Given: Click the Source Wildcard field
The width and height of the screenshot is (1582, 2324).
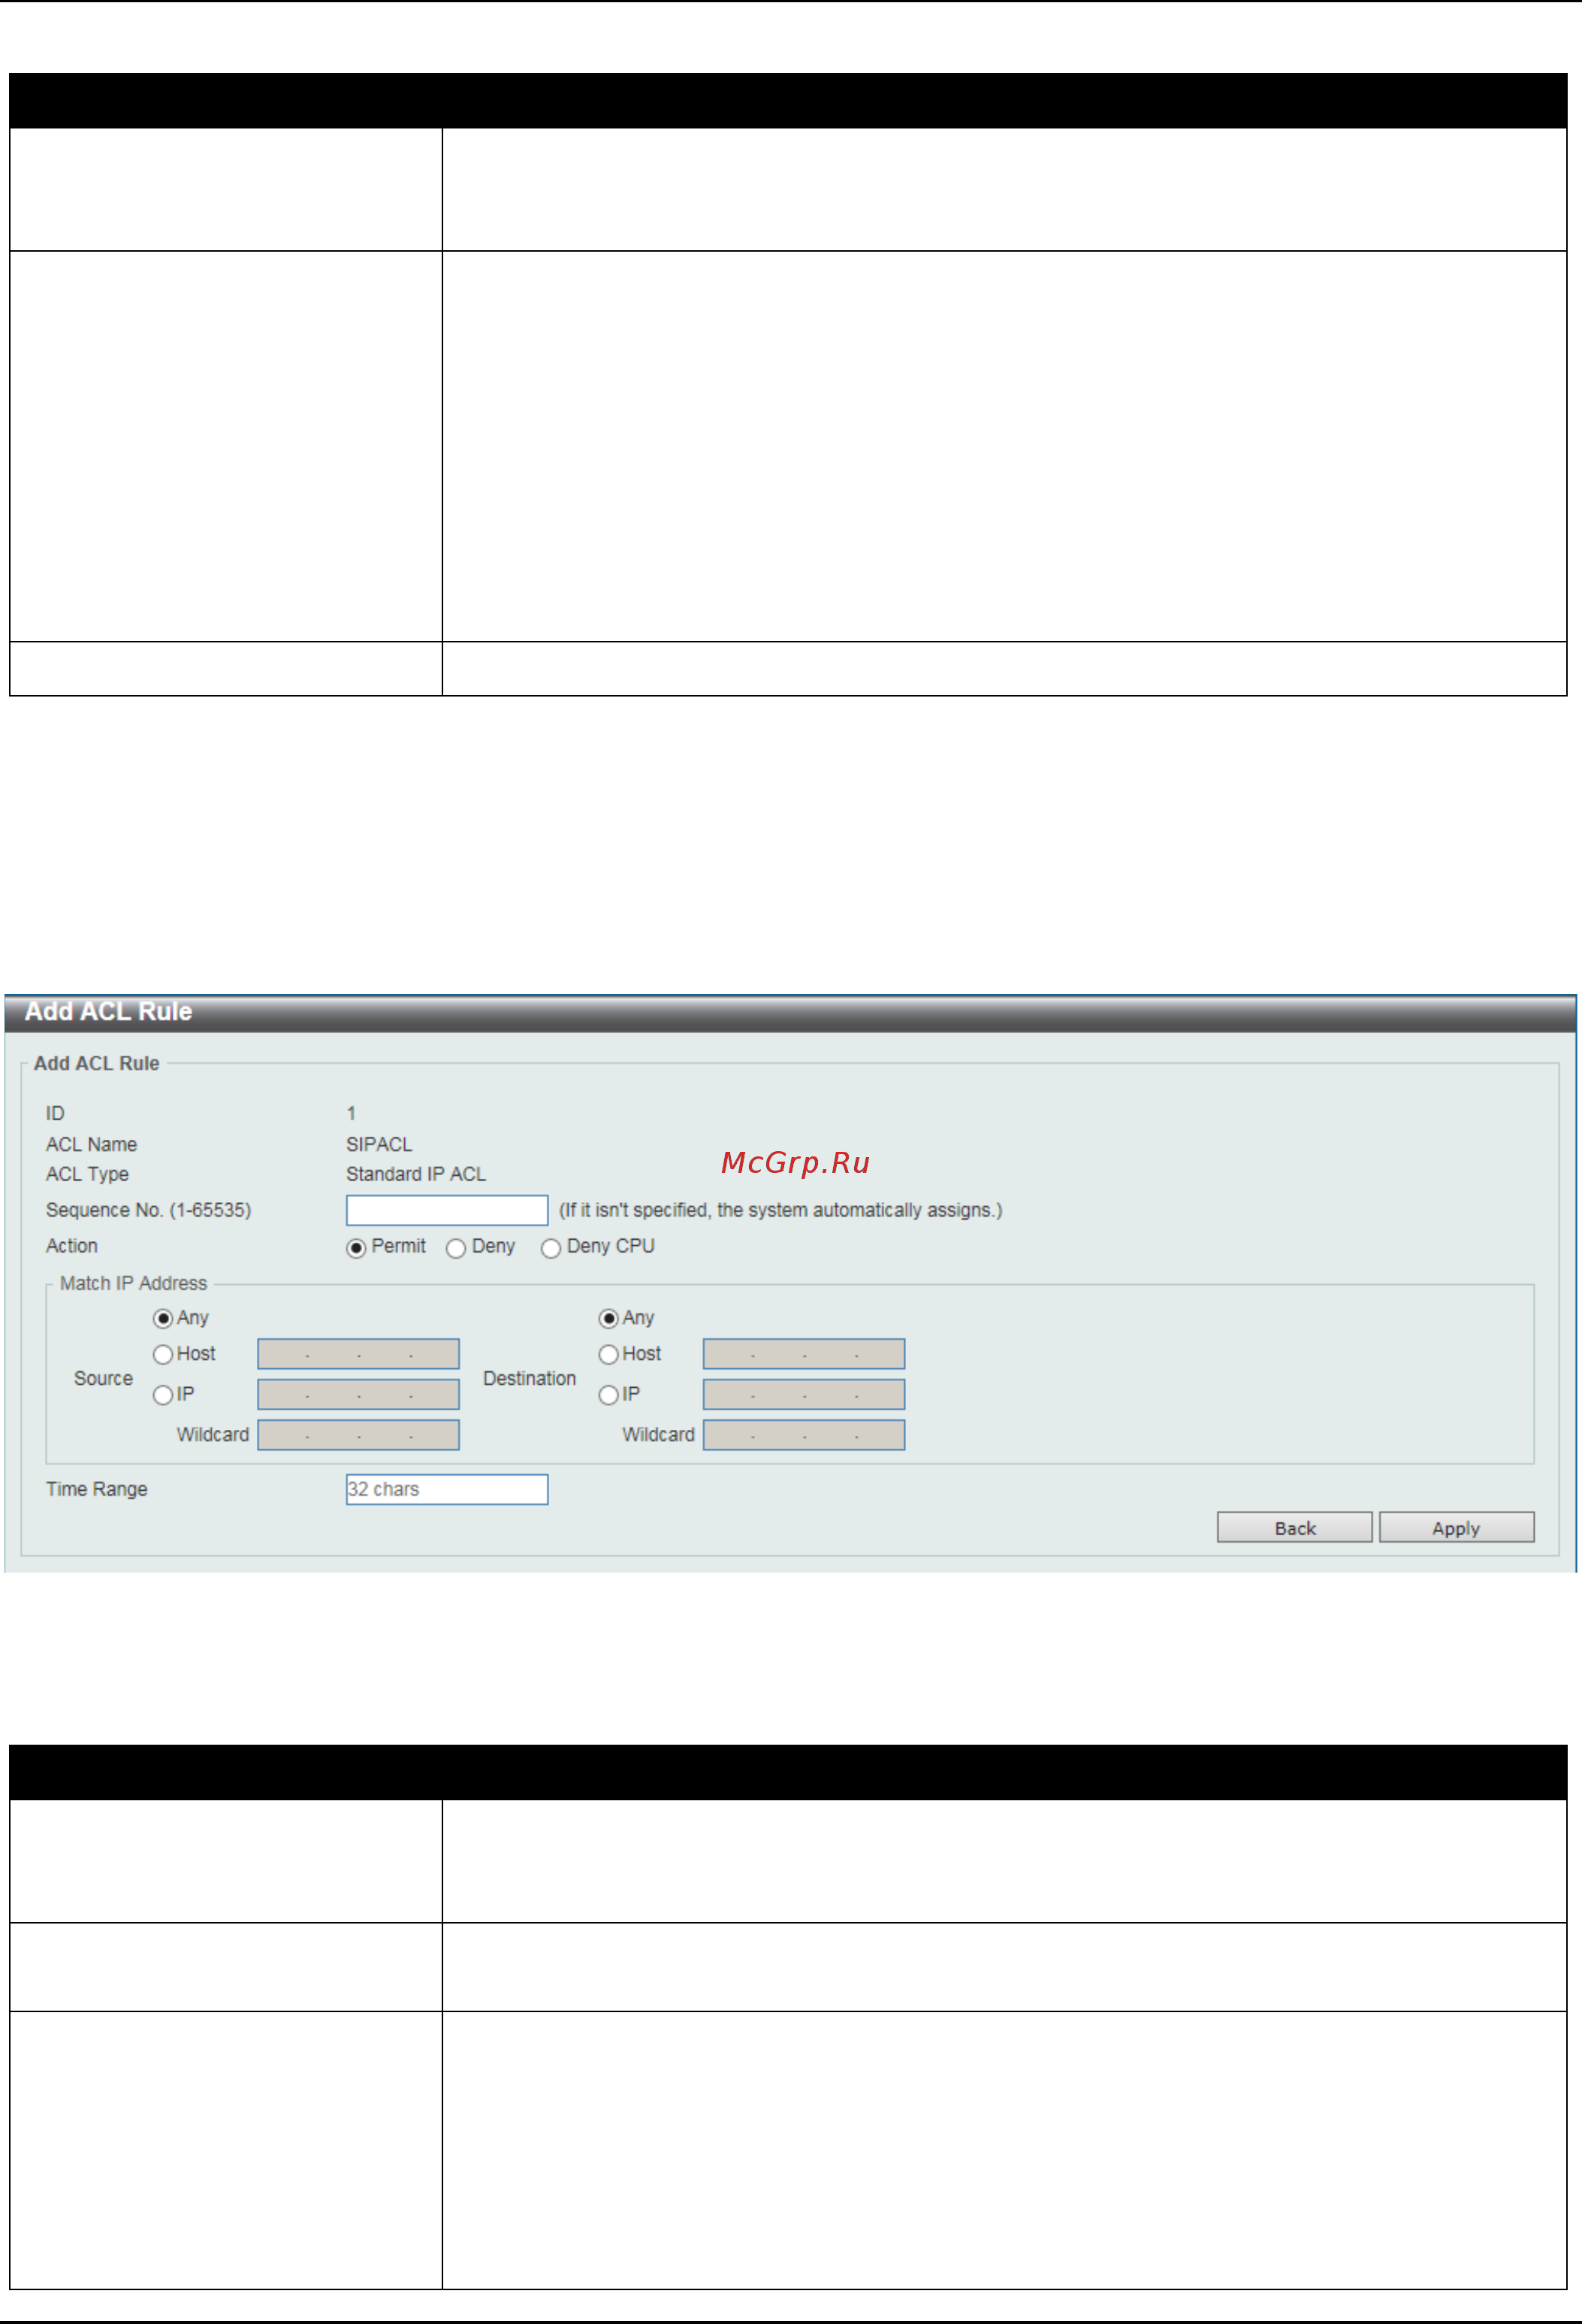Looking at the screenshot, I should (x=359, y=1435).
